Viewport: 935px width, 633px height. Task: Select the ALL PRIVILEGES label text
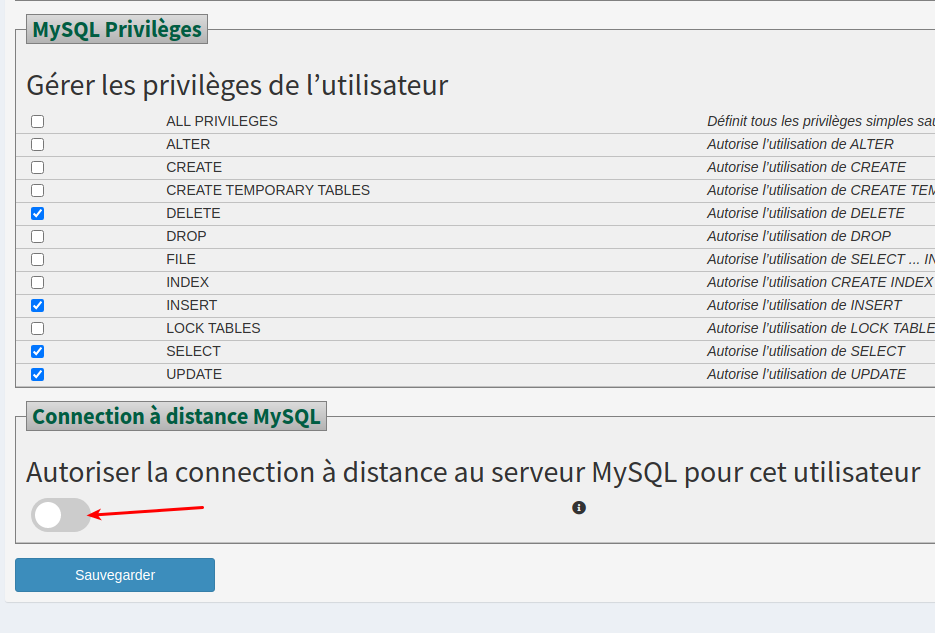[222, 122]
